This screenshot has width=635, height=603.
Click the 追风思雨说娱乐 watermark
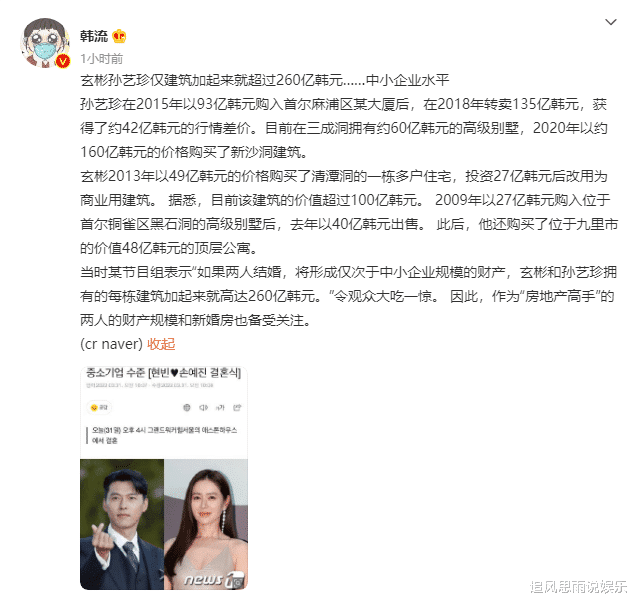578,586
